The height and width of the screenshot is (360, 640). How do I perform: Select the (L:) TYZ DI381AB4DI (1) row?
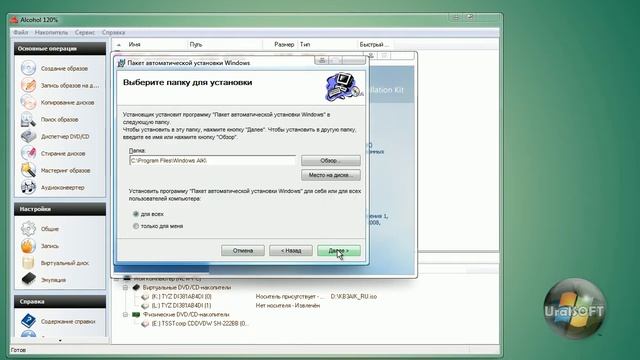click(181, 306)
